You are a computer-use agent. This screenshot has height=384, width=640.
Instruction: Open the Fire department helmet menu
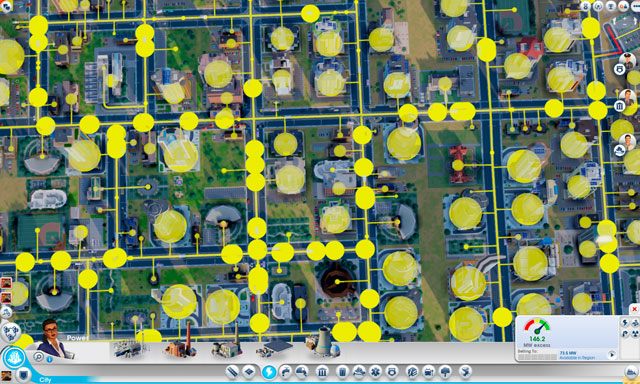coord(359,371)
